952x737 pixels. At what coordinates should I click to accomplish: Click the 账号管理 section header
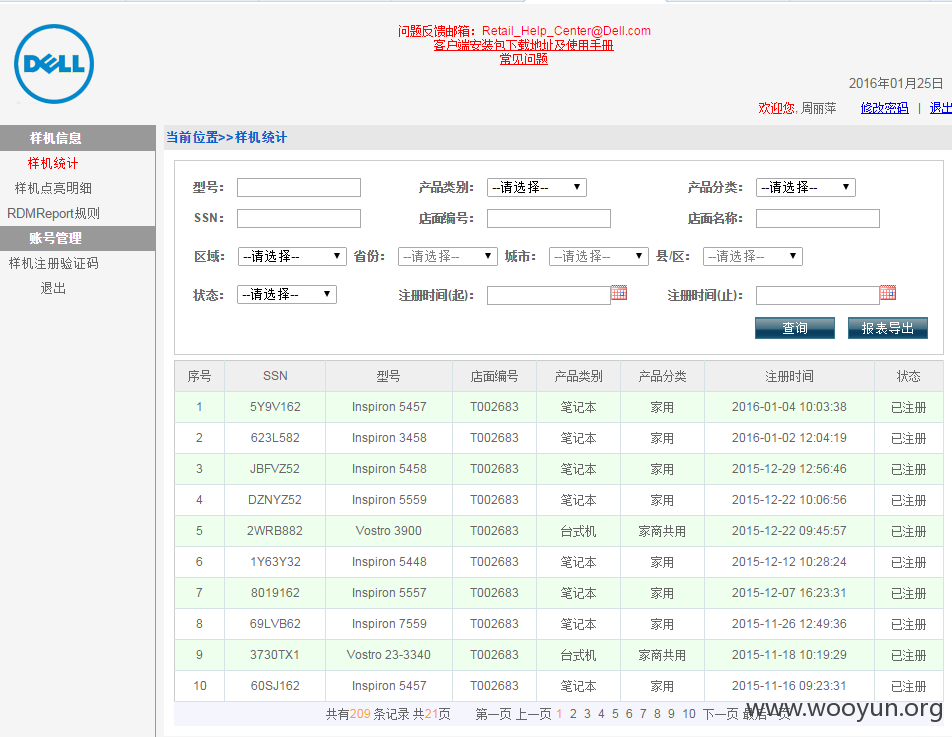(78, 238)
